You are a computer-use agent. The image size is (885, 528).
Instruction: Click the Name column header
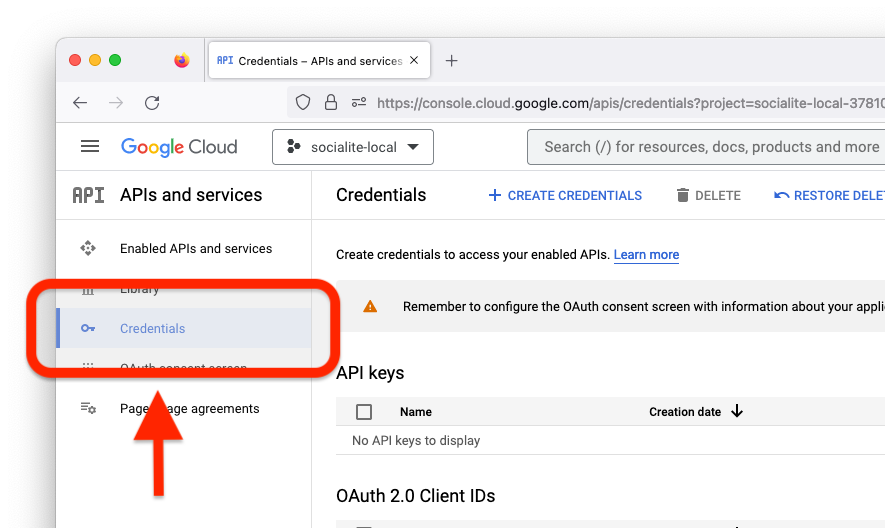(x=416, y=412)
